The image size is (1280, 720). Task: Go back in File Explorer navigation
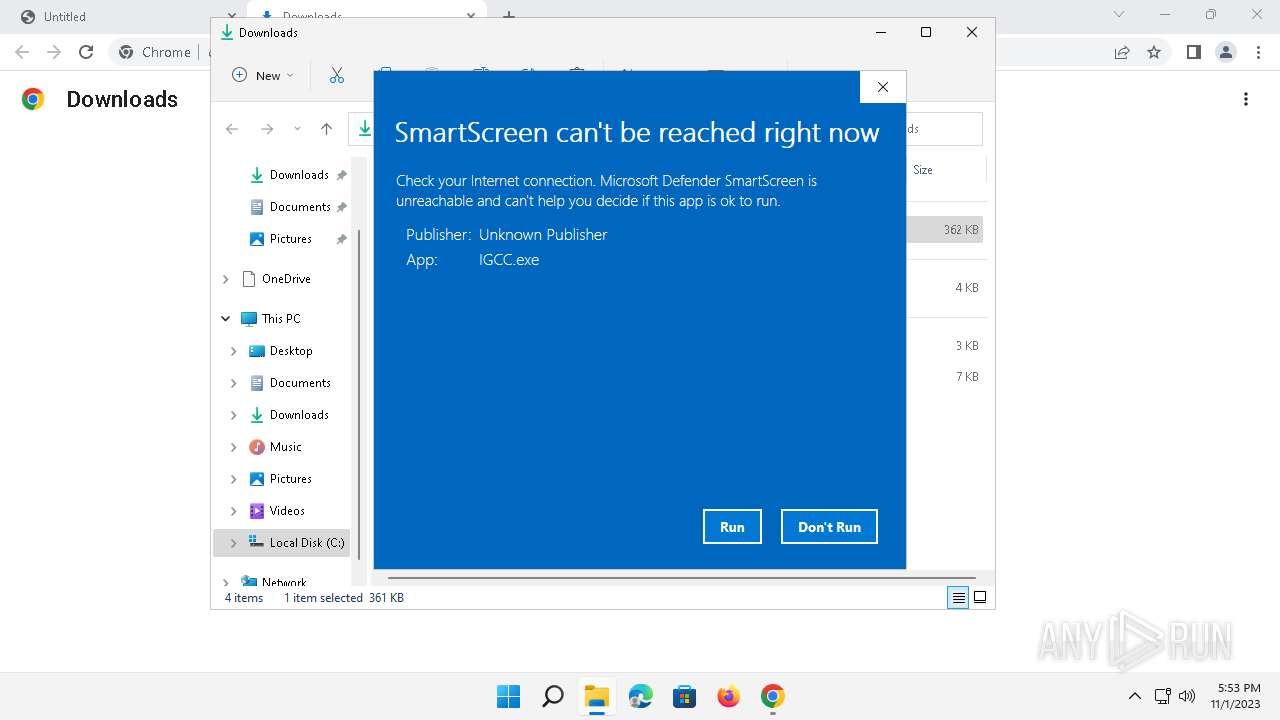232,129
